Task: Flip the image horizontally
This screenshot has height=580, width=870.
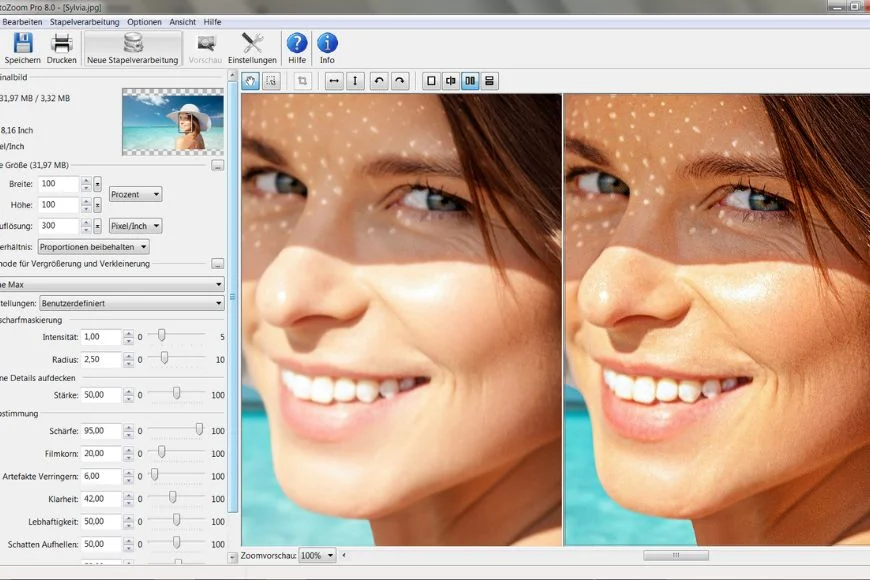Action: 334,81
